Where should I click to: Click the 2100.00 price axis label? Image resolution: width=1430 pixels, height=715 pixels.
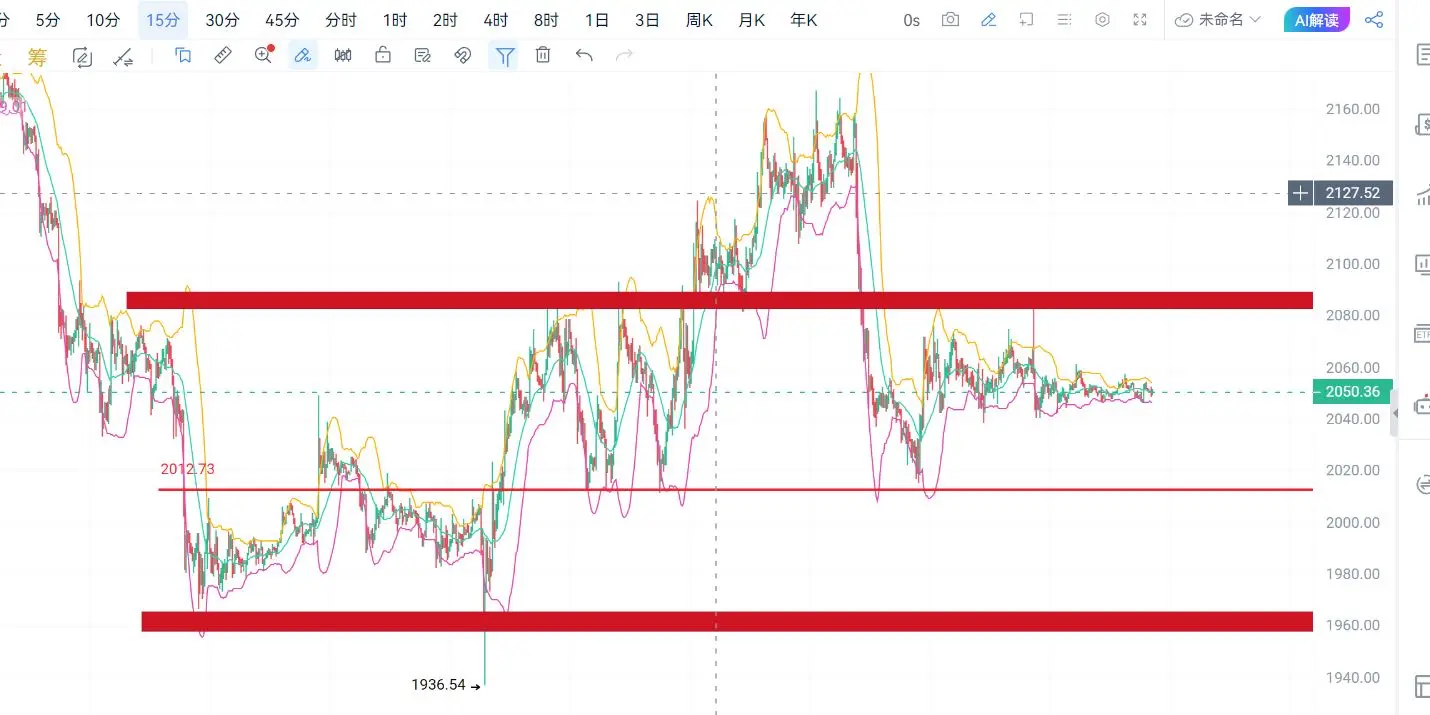(1353, 264)
